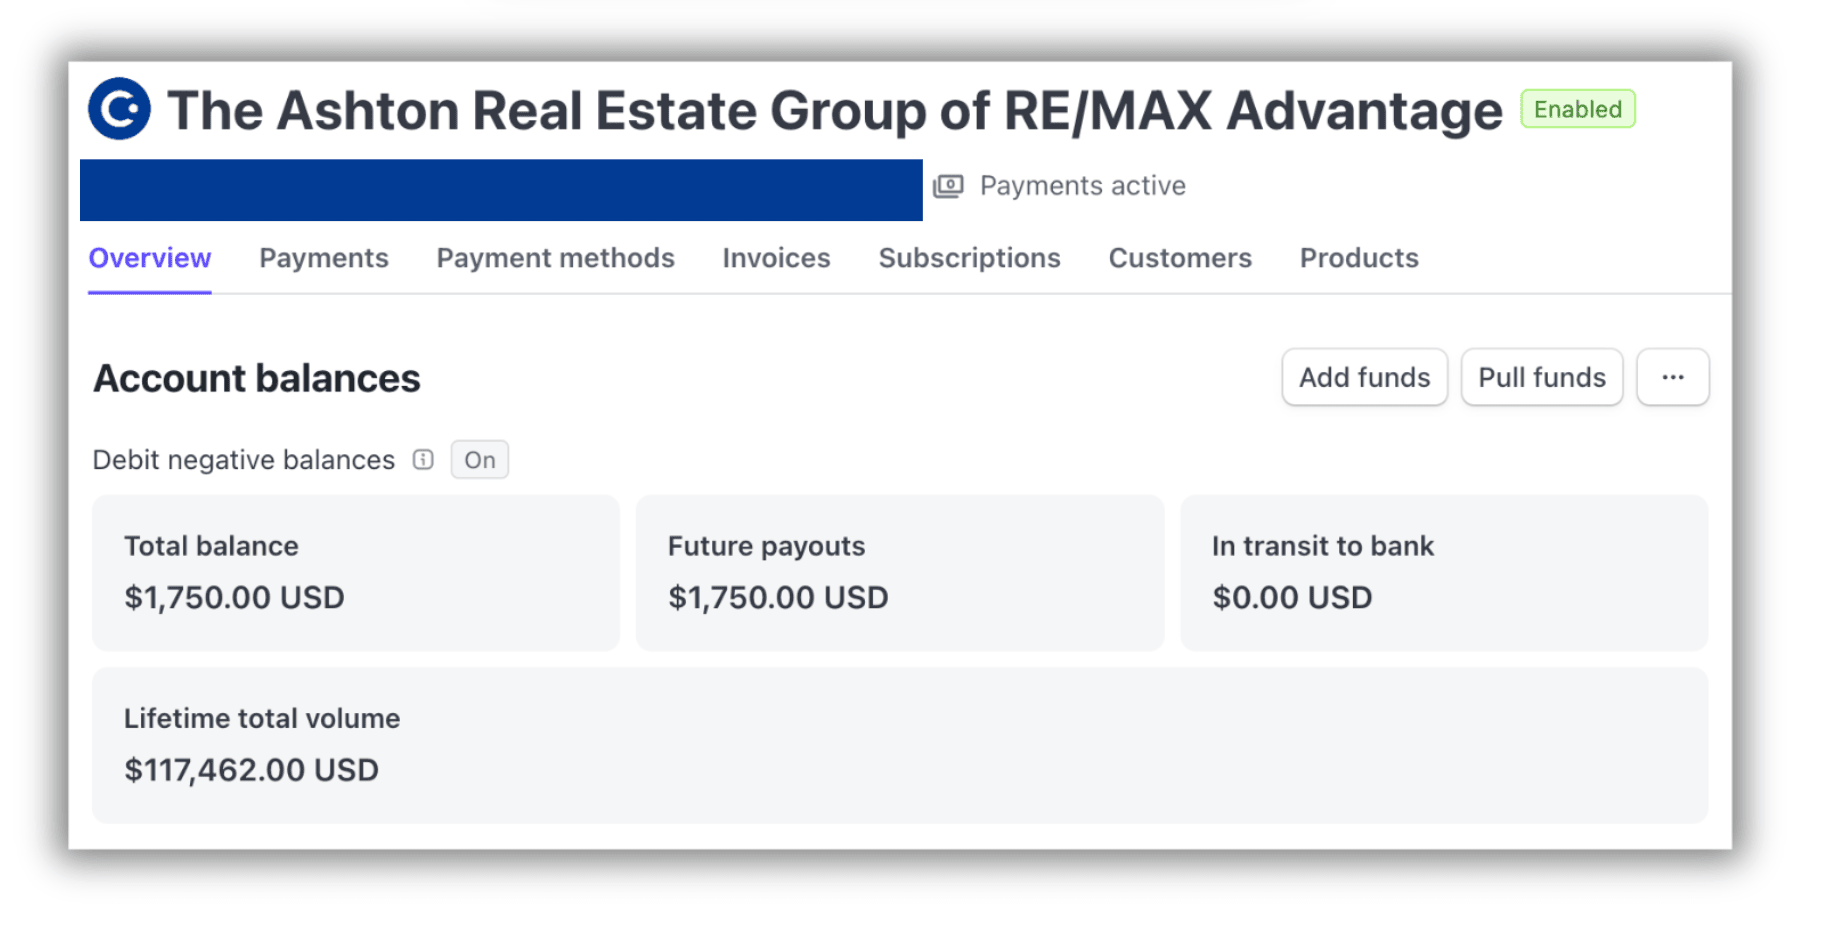Open the Payments tab

pyautogui.click(x=323, y=258)
